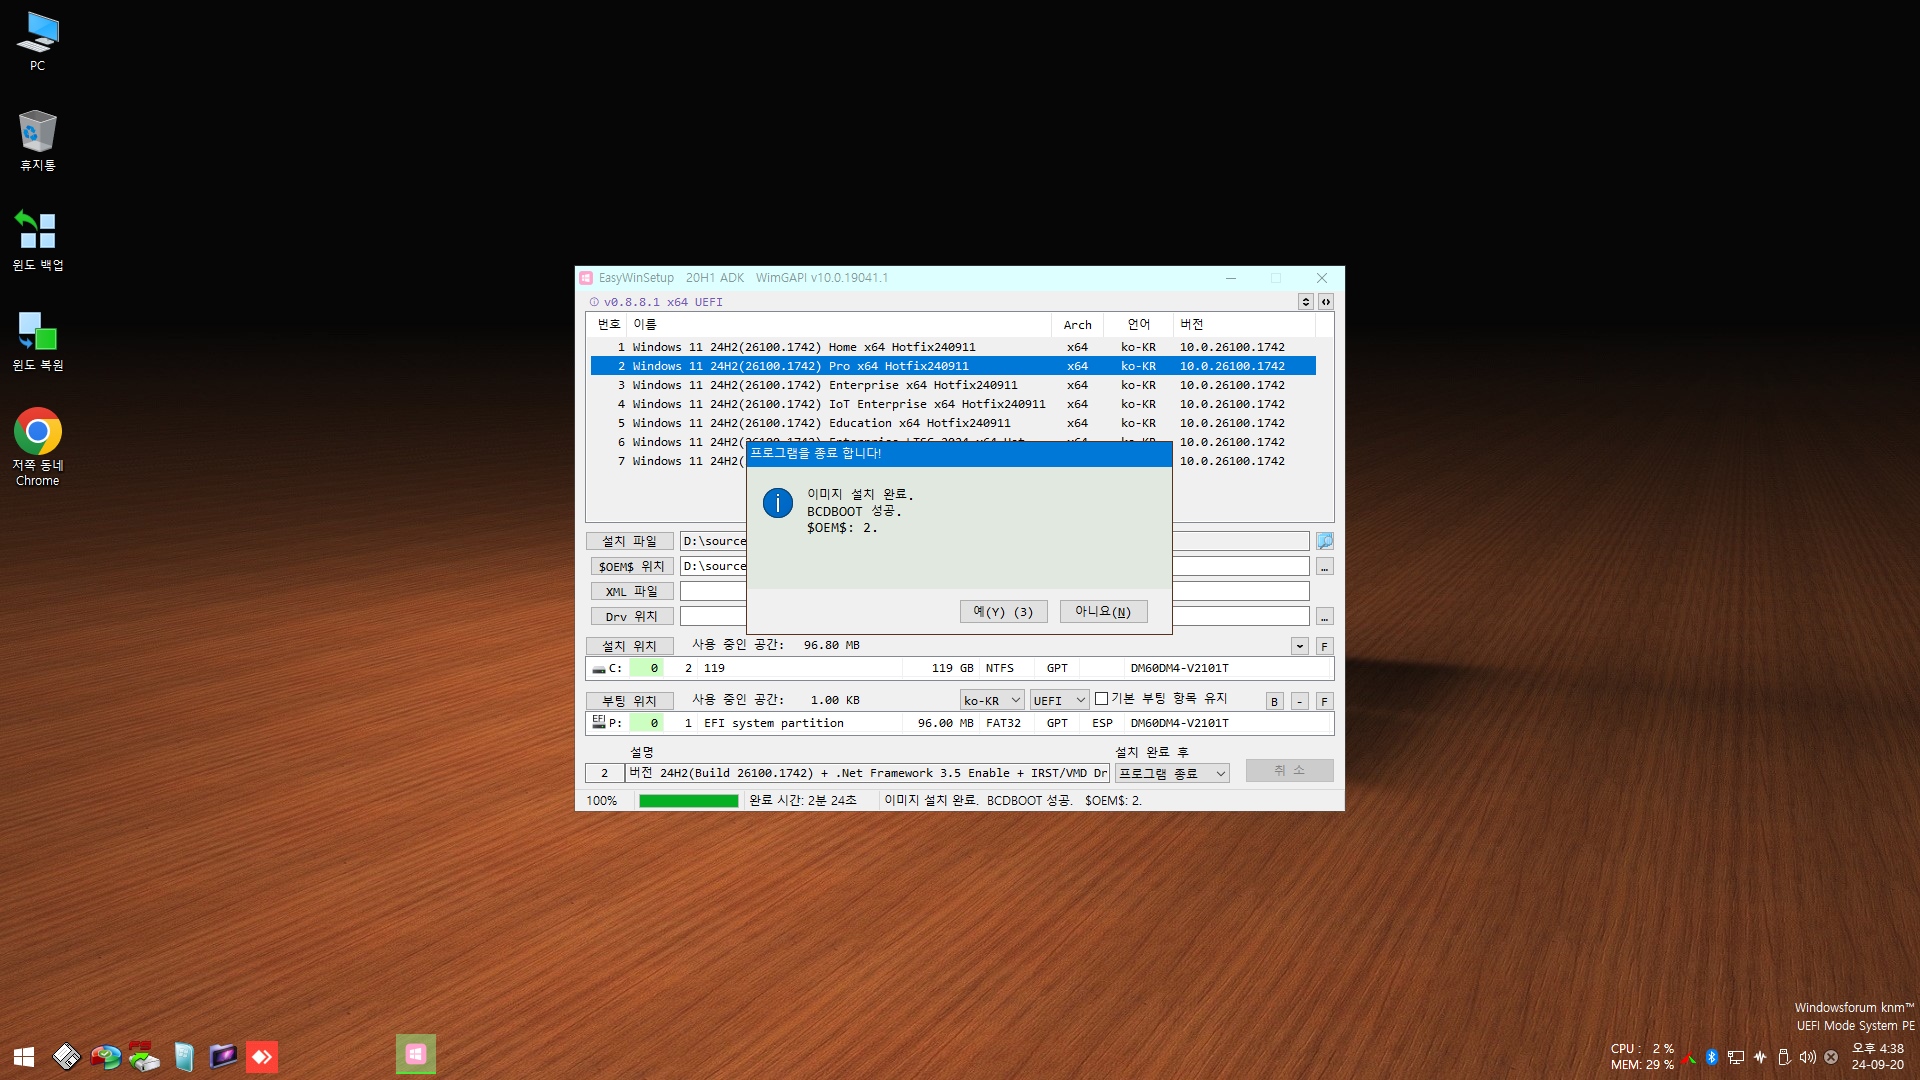The image size is (1920, 1080).
Task: Click 아니요(N) button in the dialog
Action: (x=1103, y=612)
